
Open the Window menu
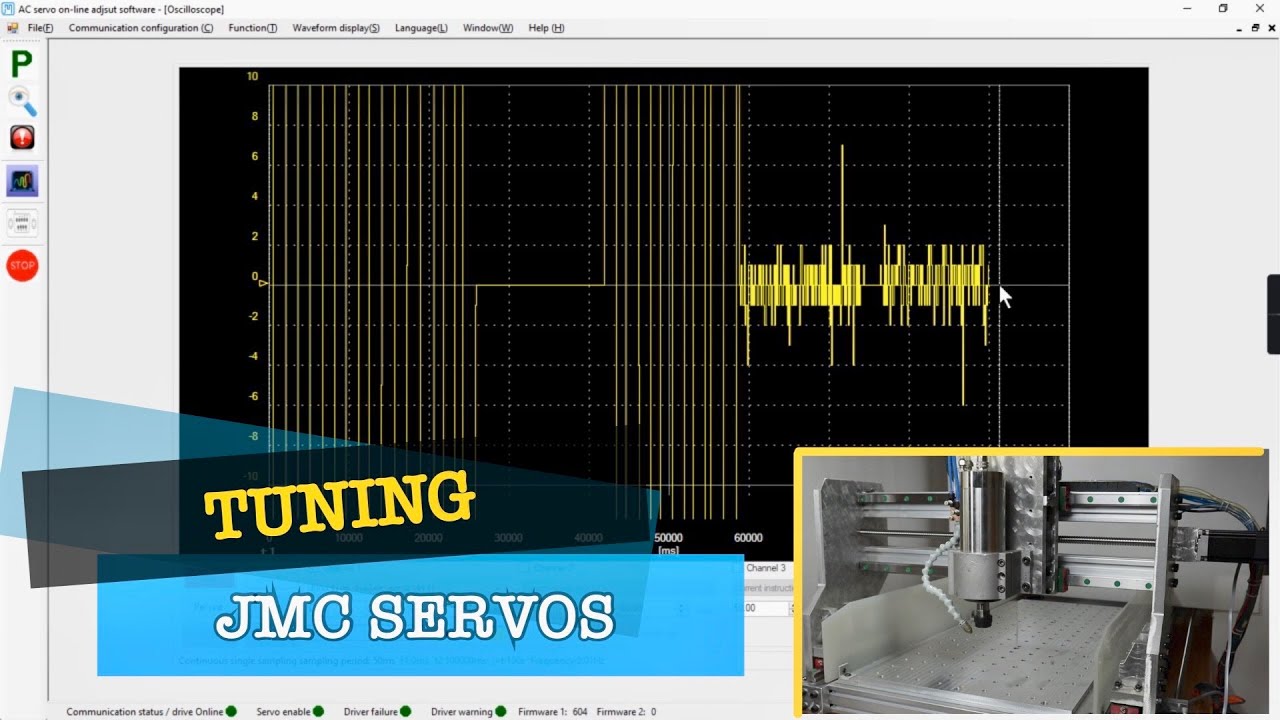point(488,28)
